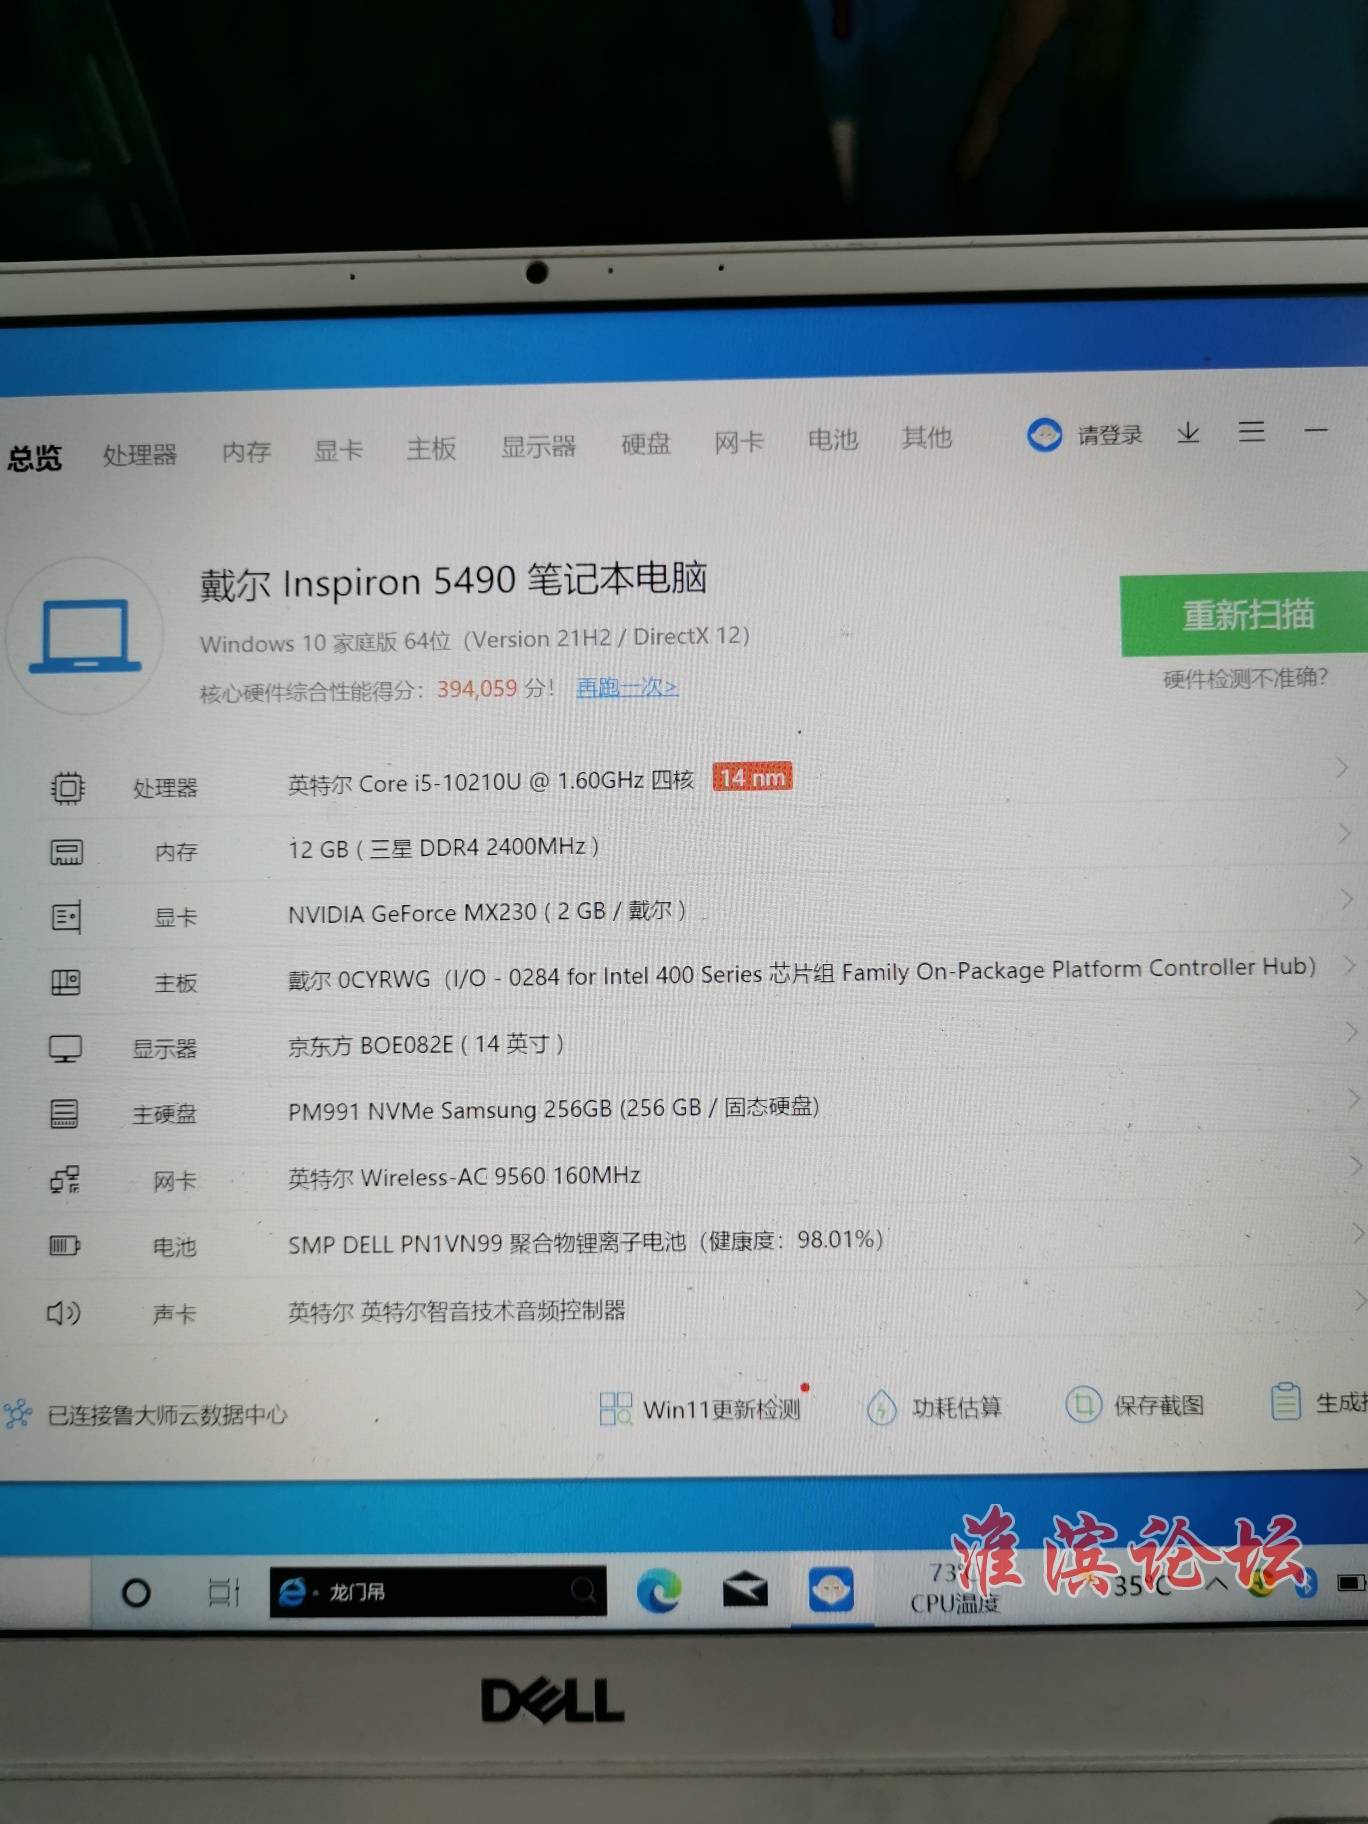
Task: Click the sound card speaker icon
Action: (x=64, y=1313)
